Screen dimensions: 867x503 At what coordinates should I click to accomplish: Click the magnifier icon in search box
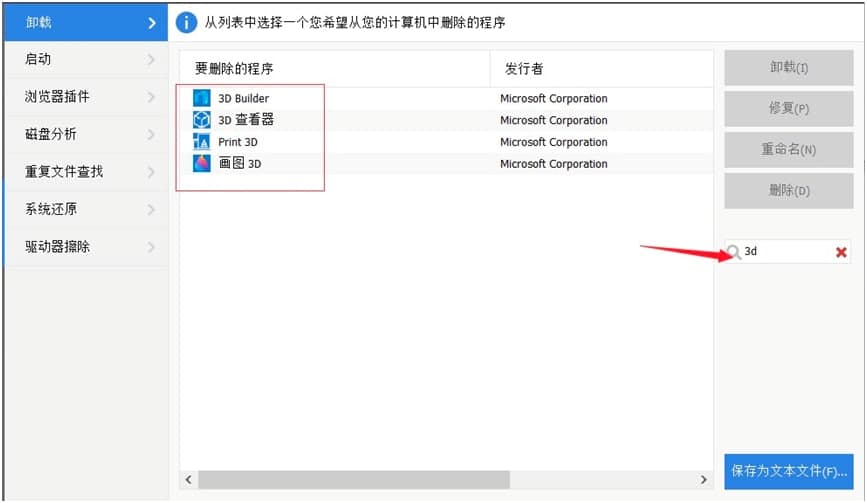(x=734, y=252)
